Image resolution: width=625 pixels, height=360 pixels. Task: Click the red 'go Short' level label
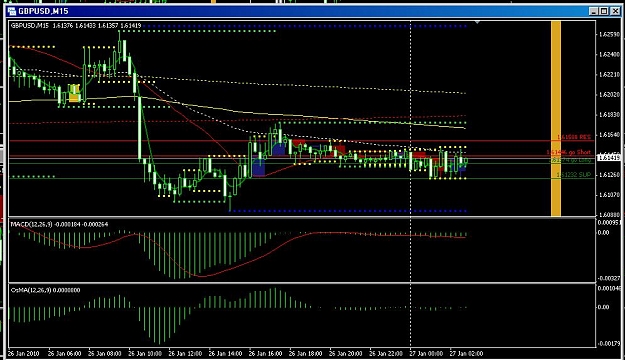[568, 152]
